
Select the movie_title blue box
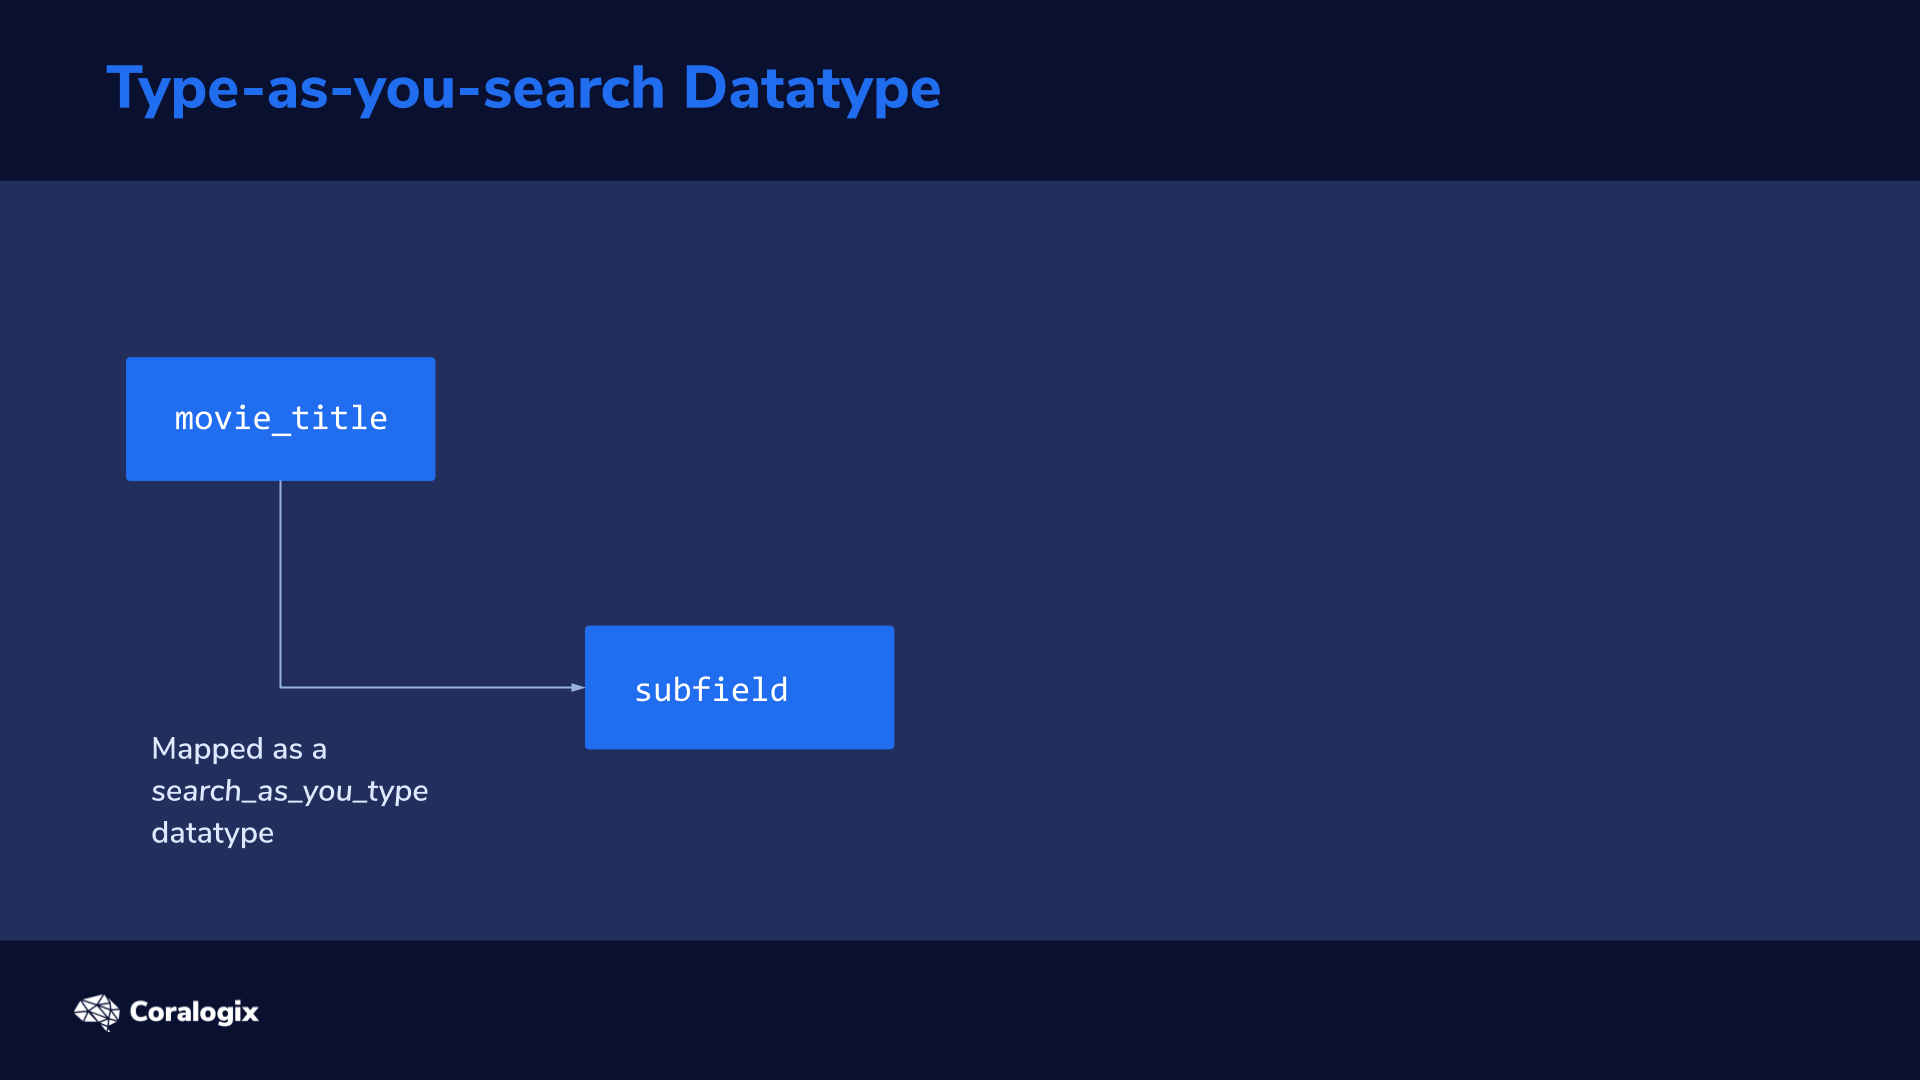click(x=280, y=419)
